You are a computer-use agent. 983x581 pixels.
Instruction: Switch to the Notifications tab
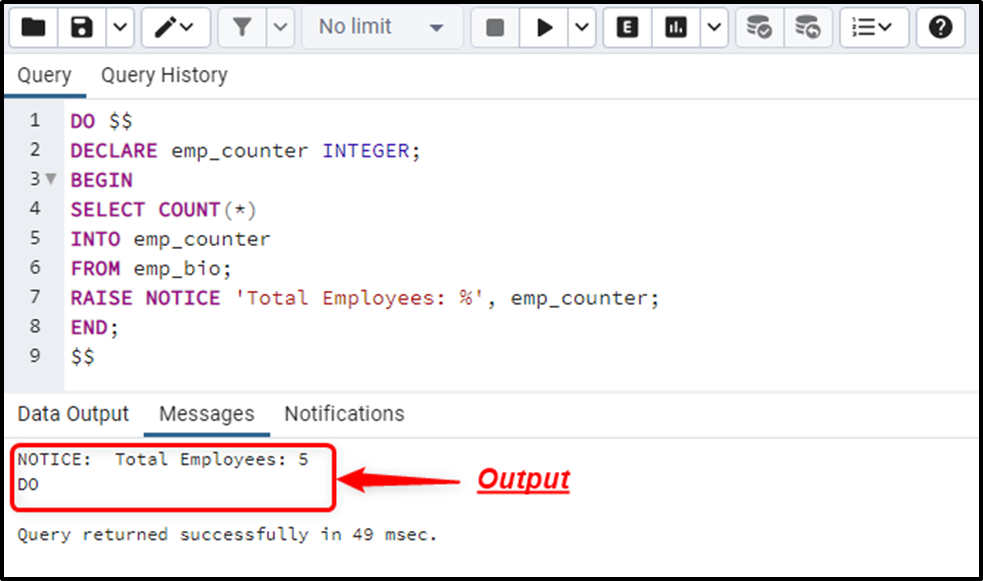pos(344,414)
